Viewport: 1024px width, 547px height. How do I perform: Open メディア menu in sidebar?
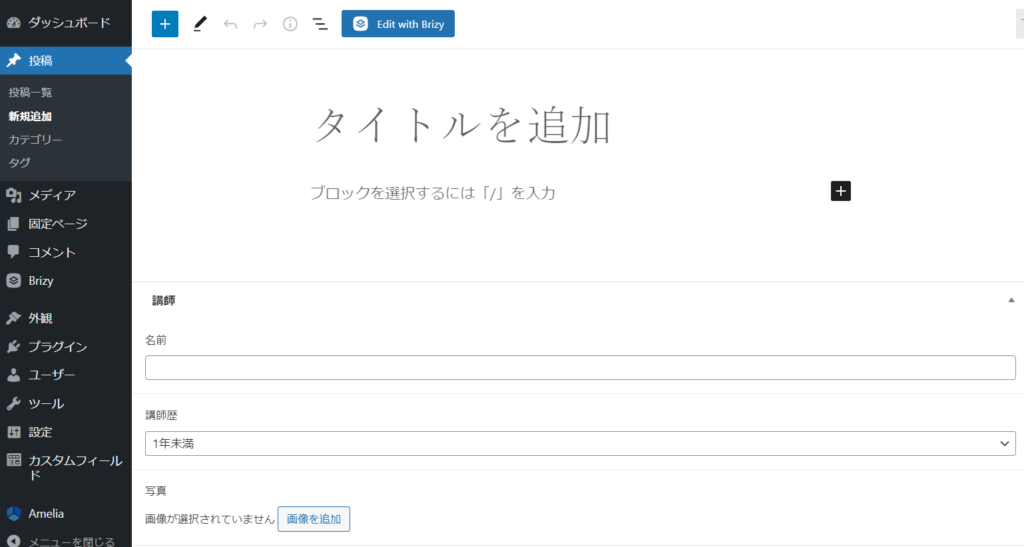pyautogui.click(x=52, y=195)
